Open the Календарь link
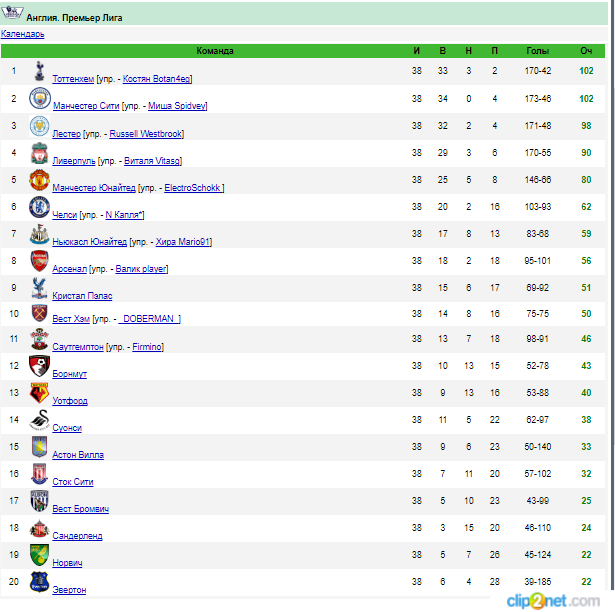 pos(23,34)
